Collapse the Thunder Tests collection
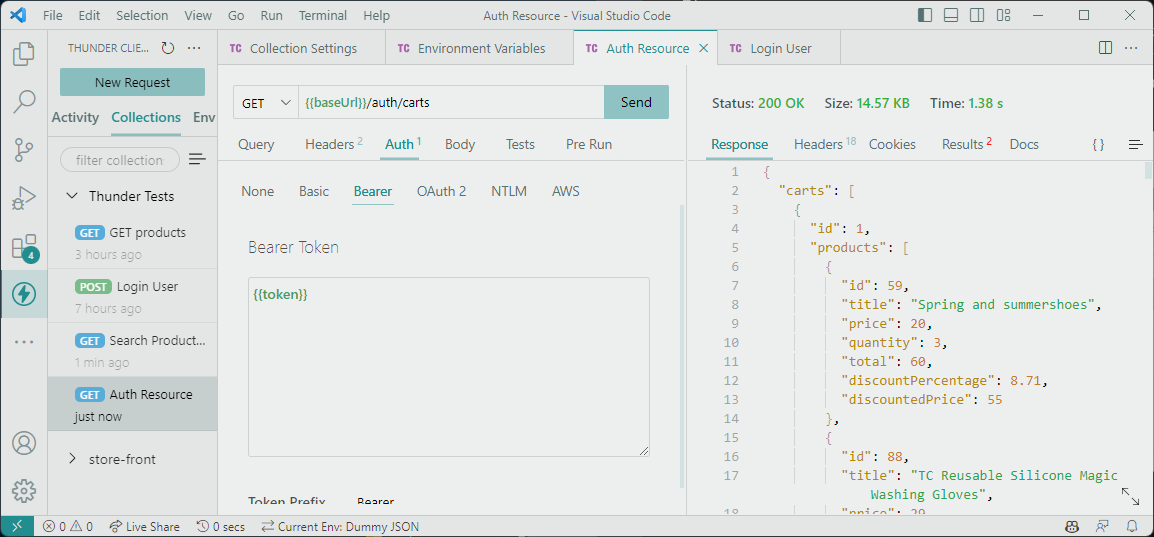This screenshot has height=537, width=1154. pyautogui.click(x=72, y=196)
